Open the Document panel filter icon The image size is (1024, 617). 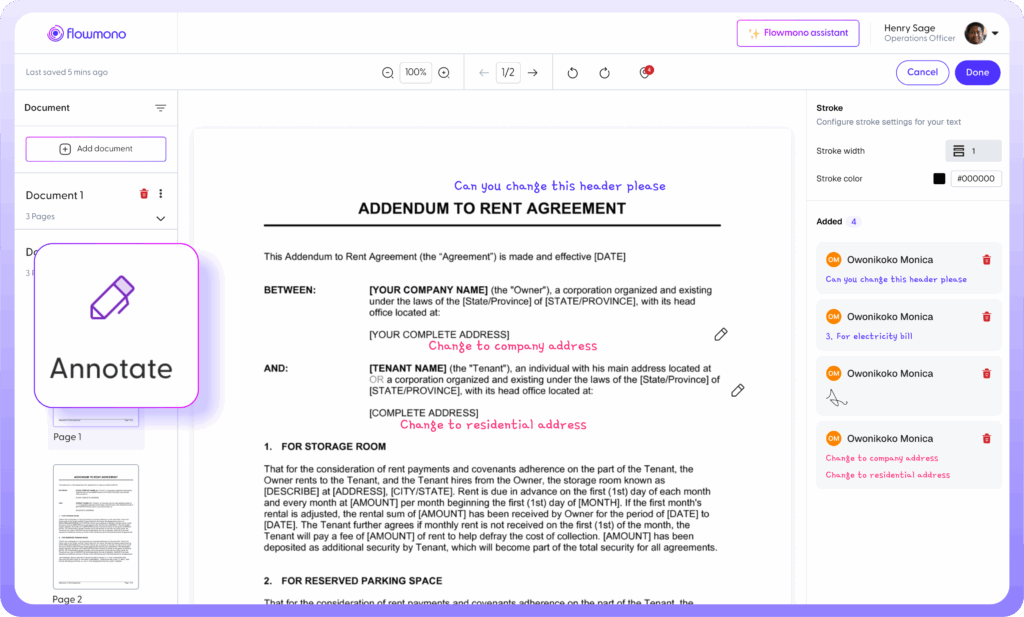(x=160, y=108)
